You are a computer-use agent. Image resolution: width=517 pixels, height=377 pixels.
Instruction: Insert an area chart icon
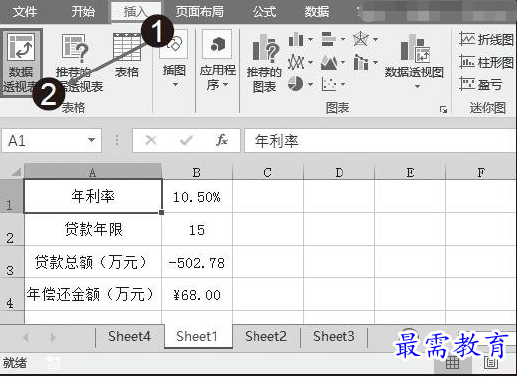pos(329,62)
